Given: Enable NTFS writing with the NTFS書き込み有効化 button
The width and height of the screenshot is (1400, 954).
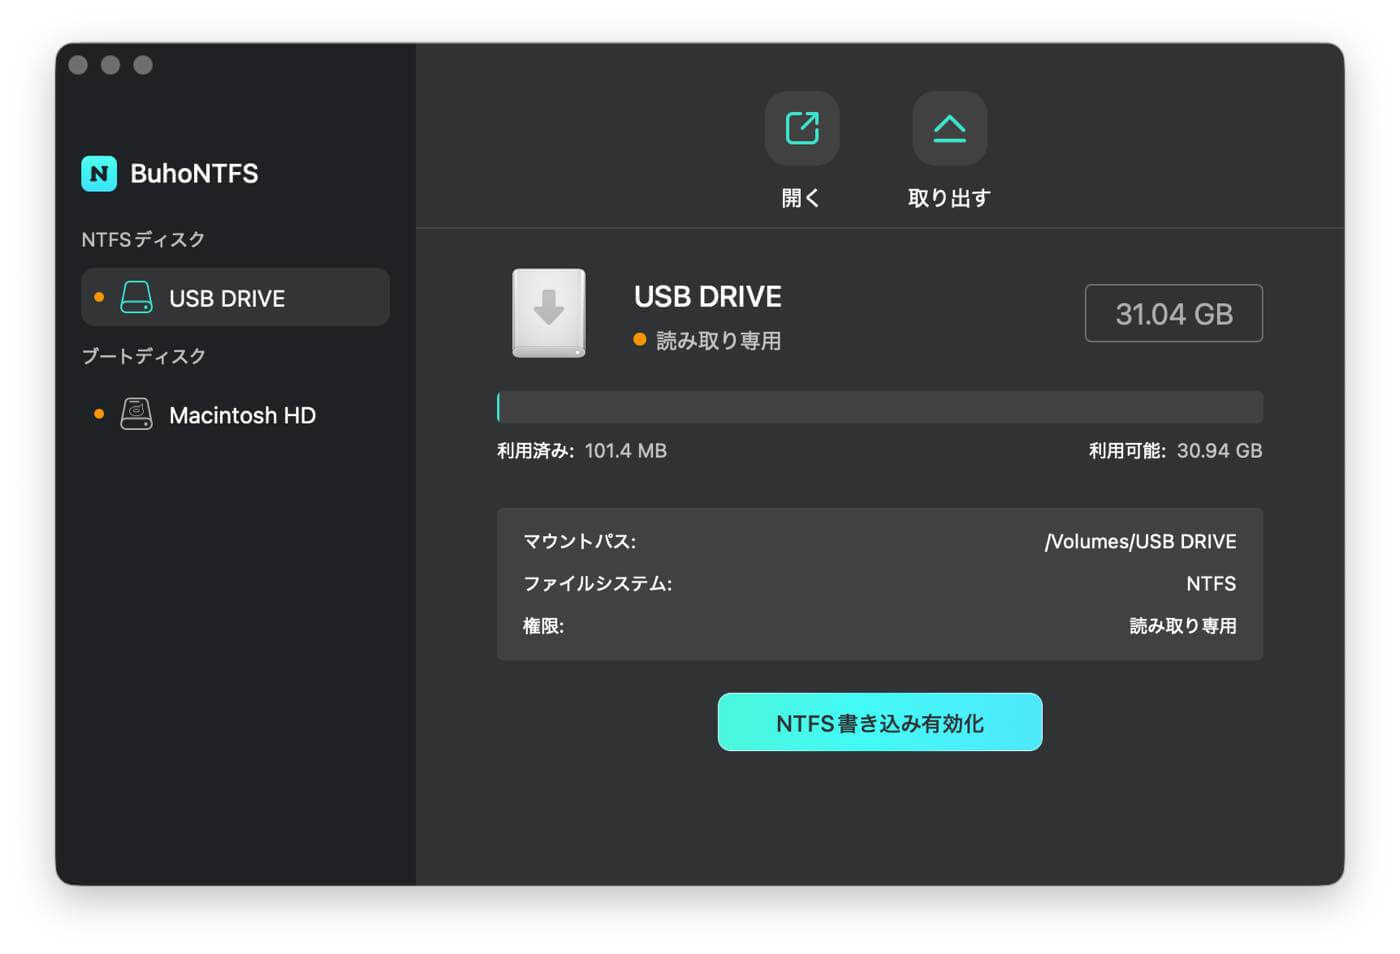Looking at the screenshot, I should point(879,722).
